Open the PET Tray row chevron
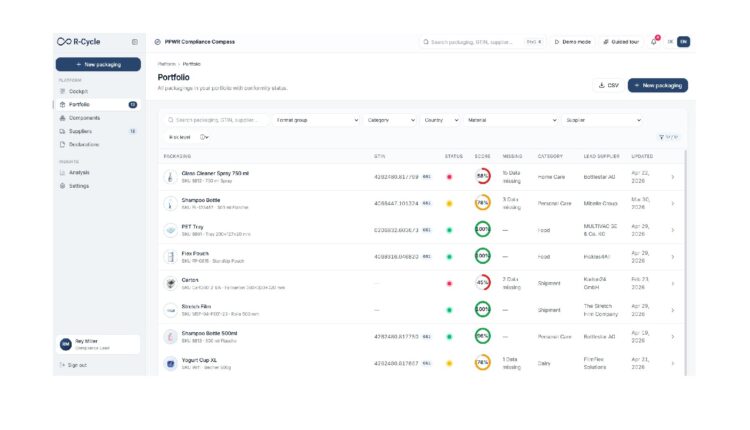This screenshot has height=430, width=750. pyautogui.click(x=673, y=230)
